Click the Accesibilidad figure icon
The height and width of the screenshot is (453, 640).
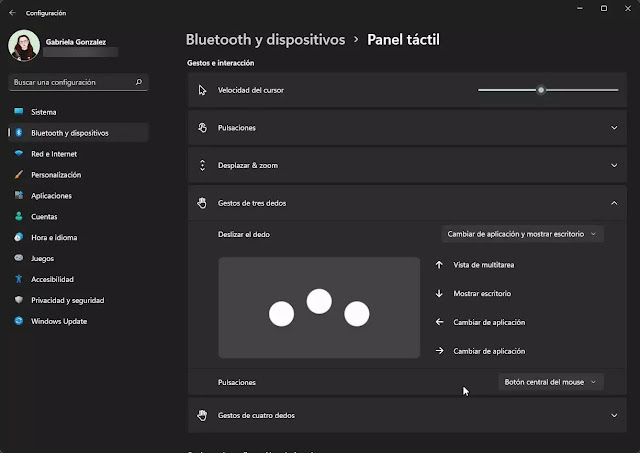pos(19,279)
